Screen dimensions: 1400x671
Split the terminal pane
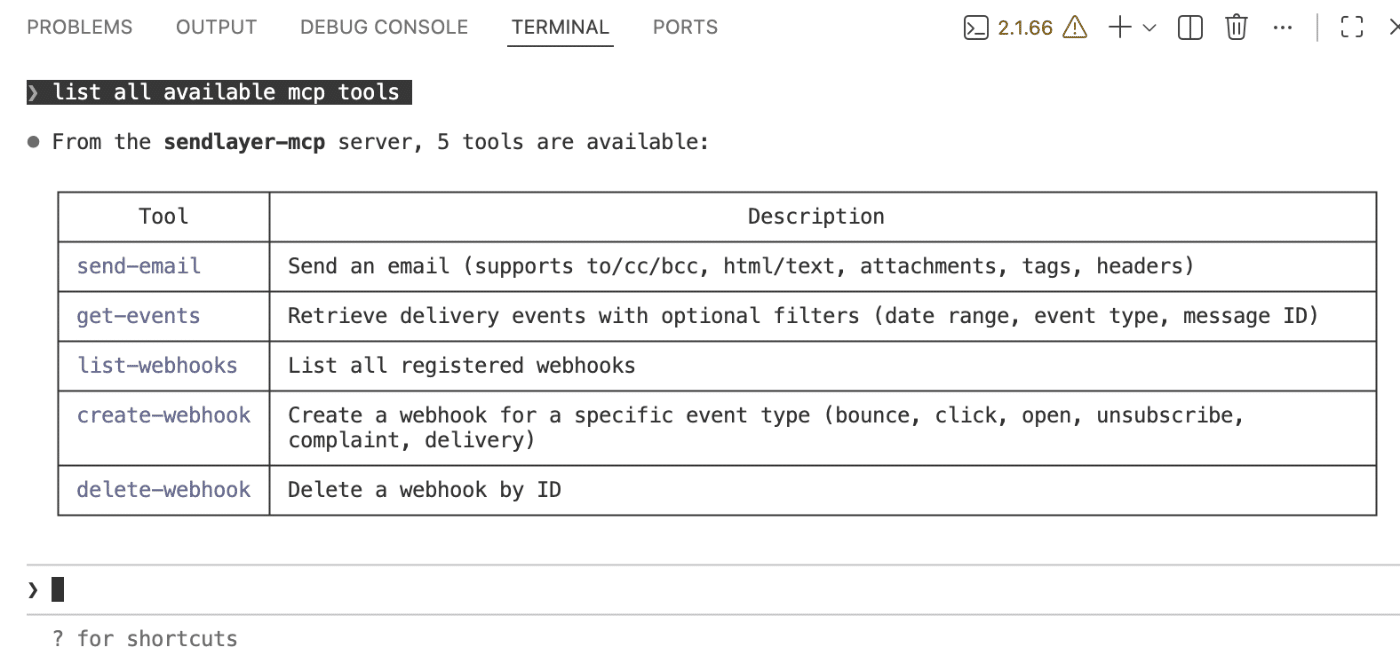point(1189,27)
